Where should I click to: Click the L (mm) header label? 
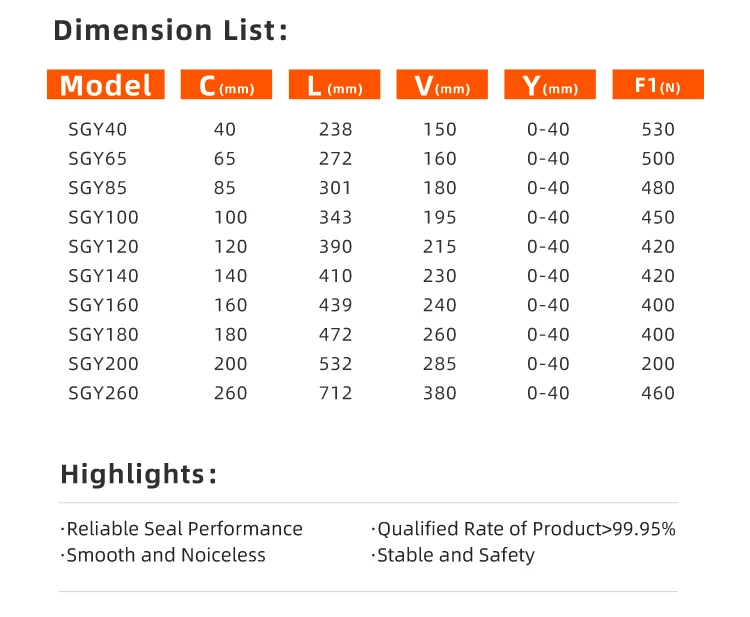click(x=334, y=85)
